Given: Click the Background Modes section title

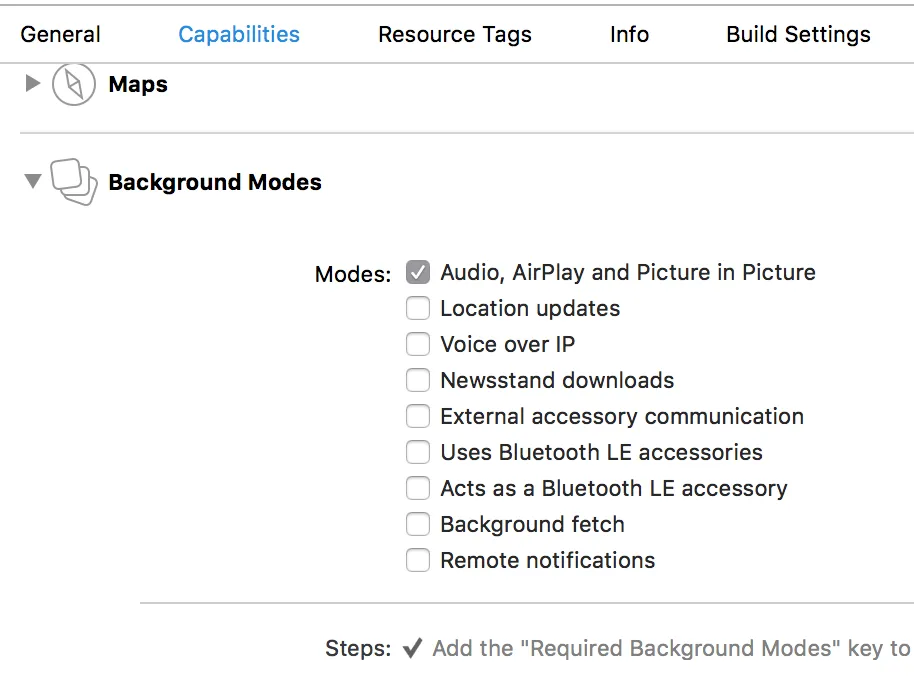Looking at the screenshot, I should click(x=215, y=182).
